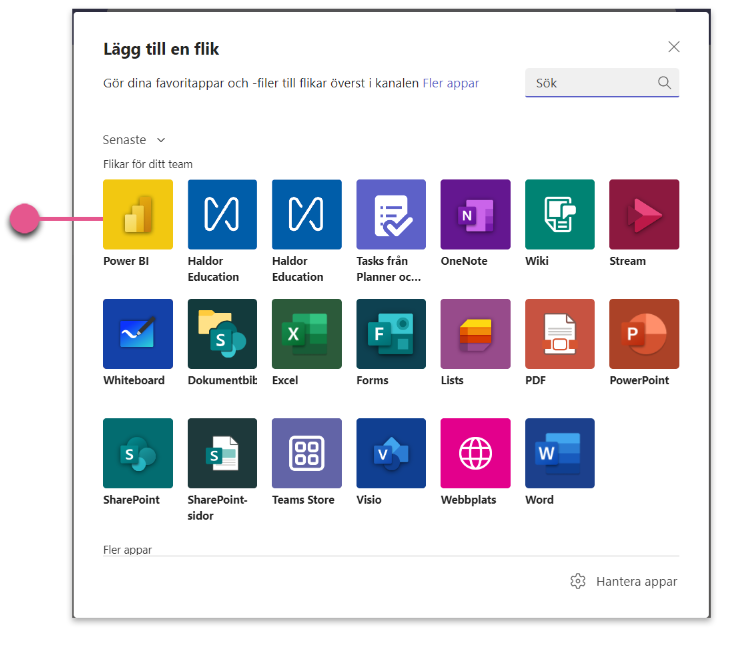The width and height of the screenshot is (737, 649).
Task: Click the Power BI label text
Action: [x=126, y=261]
